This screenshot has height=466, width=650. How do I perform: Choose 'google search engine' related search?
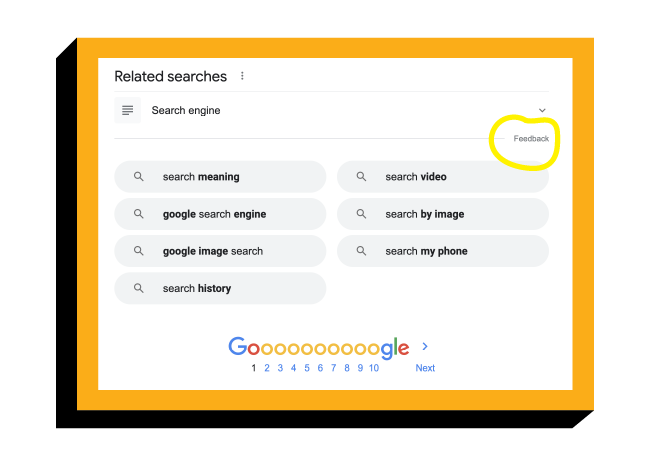(x=220, y=214)
